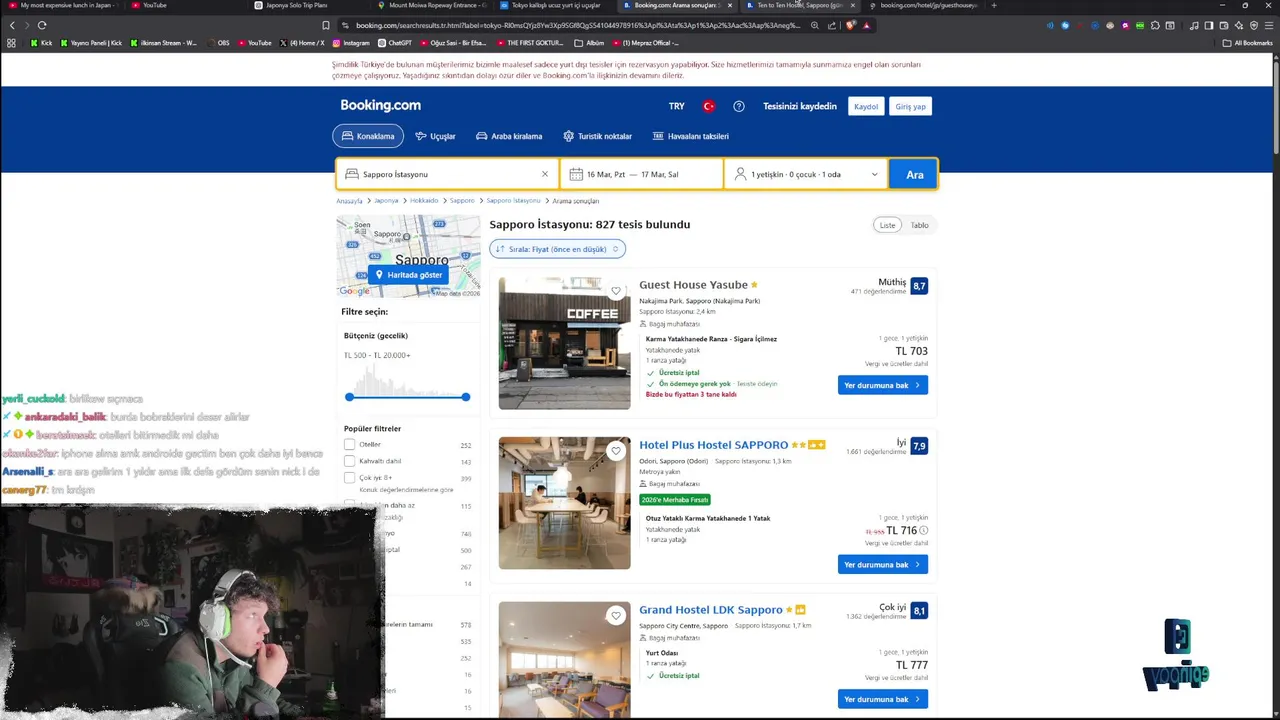Open the Kick bookmark
This screenshot has width=1280, height=720.
[42, 43]
